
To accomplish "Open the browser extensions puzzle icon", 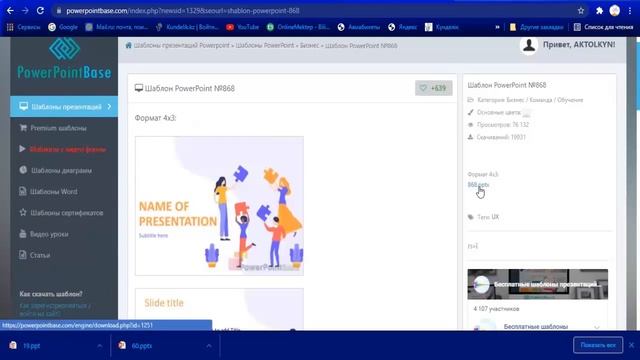I will (599, 11).
